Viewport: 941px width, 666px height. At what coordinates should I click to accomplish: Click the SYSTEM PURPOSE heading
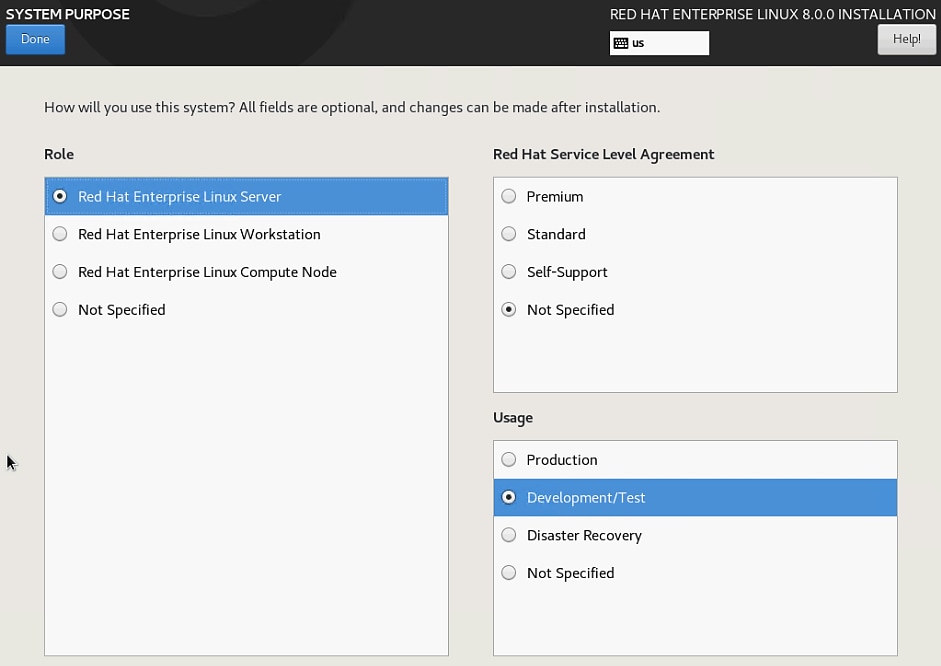click(68, 14)
